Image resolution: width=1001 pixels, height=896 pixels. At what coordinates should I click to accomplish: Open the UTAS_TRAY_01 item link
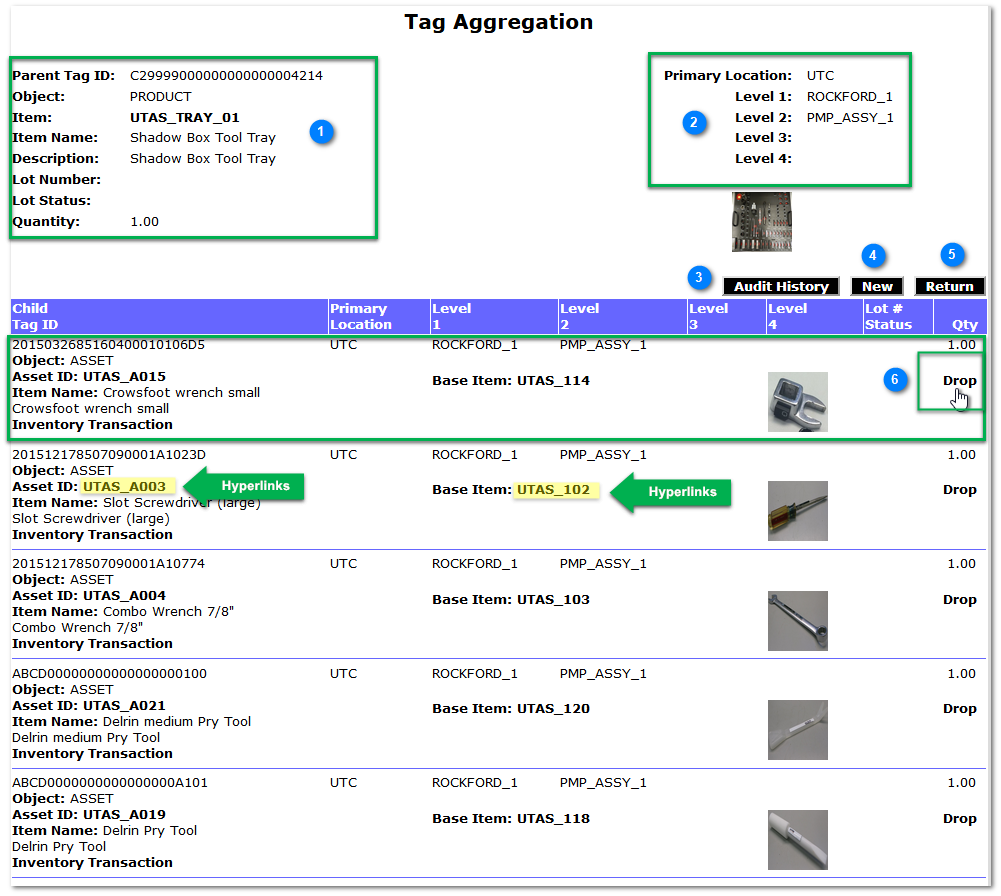tap(185, 117)
